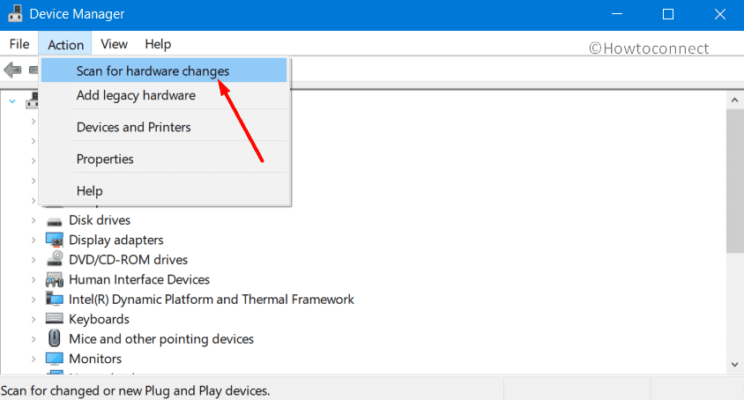Select the Keyboards icon
Screen dimensions: 744x400
pyautogui.click(x=54, y=318)
